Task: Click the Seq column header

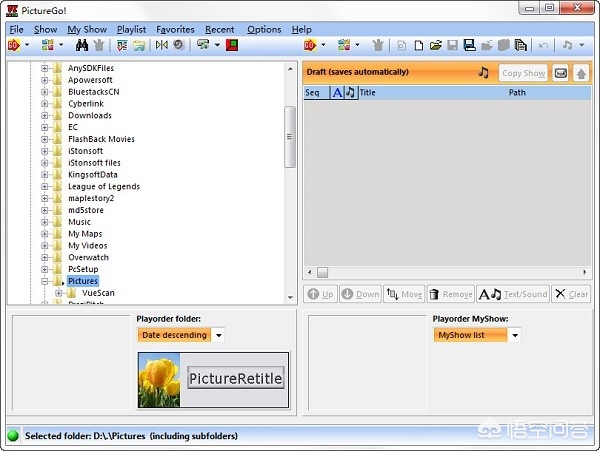Action: (x=316, y=93)
